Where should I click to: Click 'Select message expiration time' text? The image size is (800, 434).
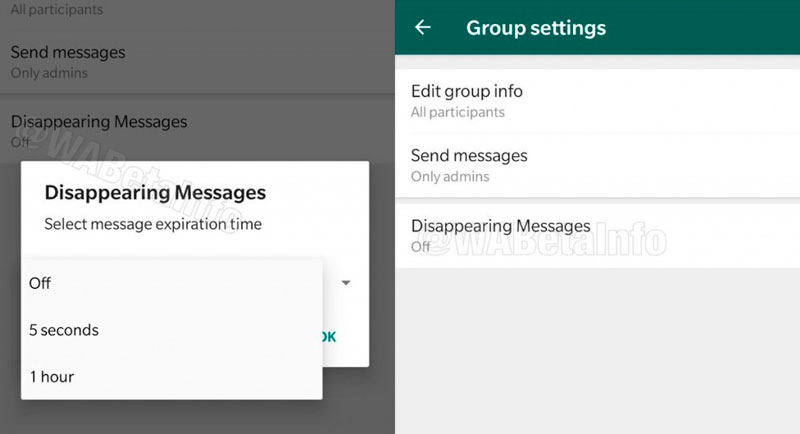pos(153,224)
